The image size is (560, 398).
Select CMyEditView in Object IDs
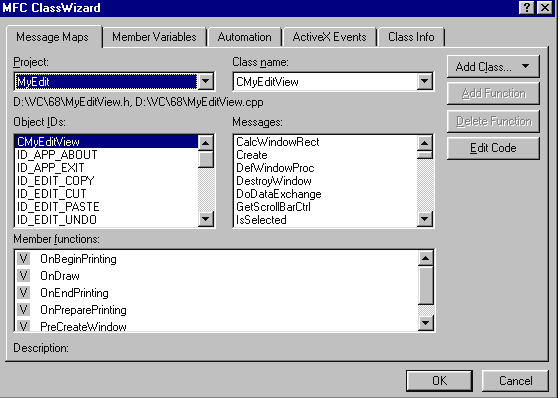(106, 142)
